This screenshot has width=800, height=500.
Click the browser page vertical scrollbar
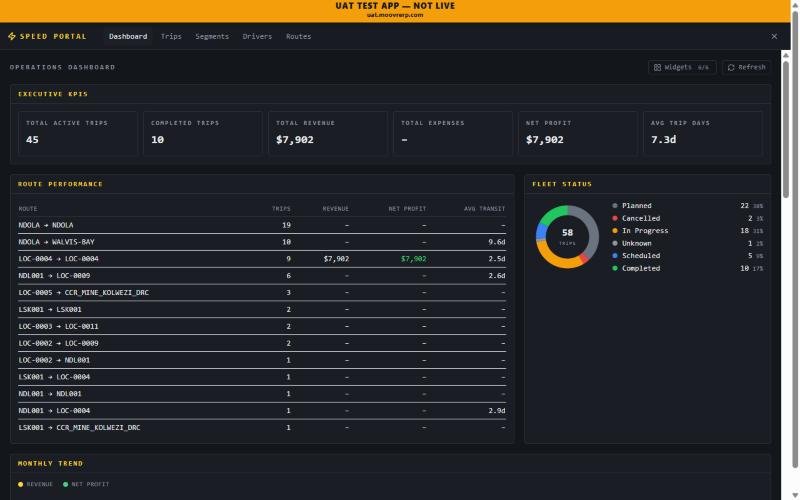pyautogui.click(x=795, y=240)
